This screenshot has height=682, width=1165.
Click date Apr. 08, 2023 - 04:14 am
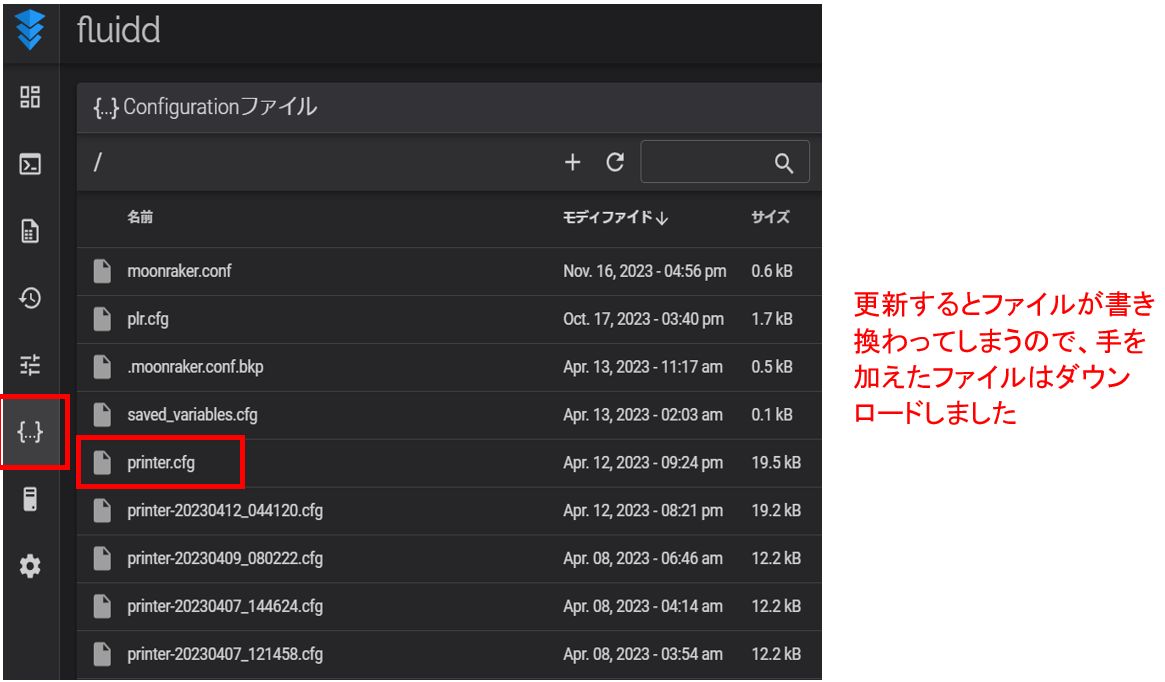(x=643, y=606)
